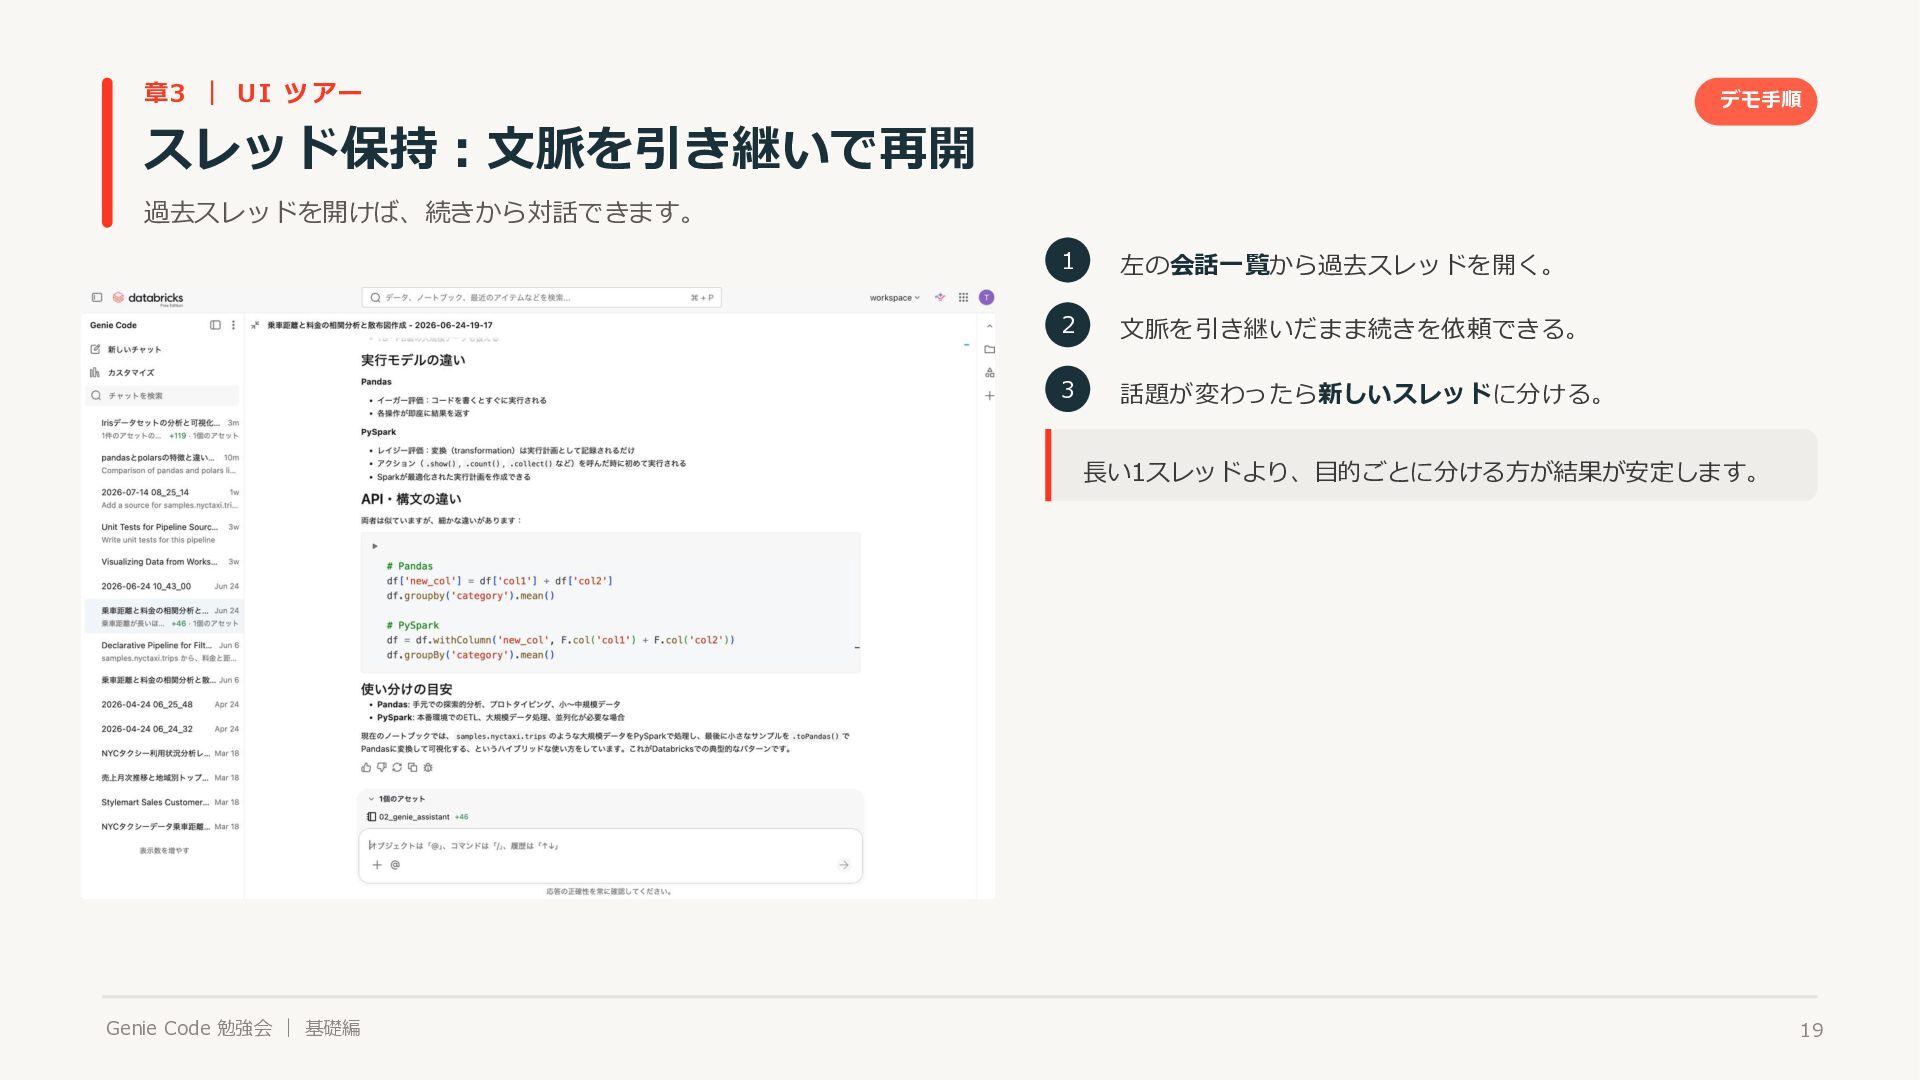1920x1080 pixels.
Task: Click the notebook icon beside 02_genie_assistant
Action: click(372, 817)
